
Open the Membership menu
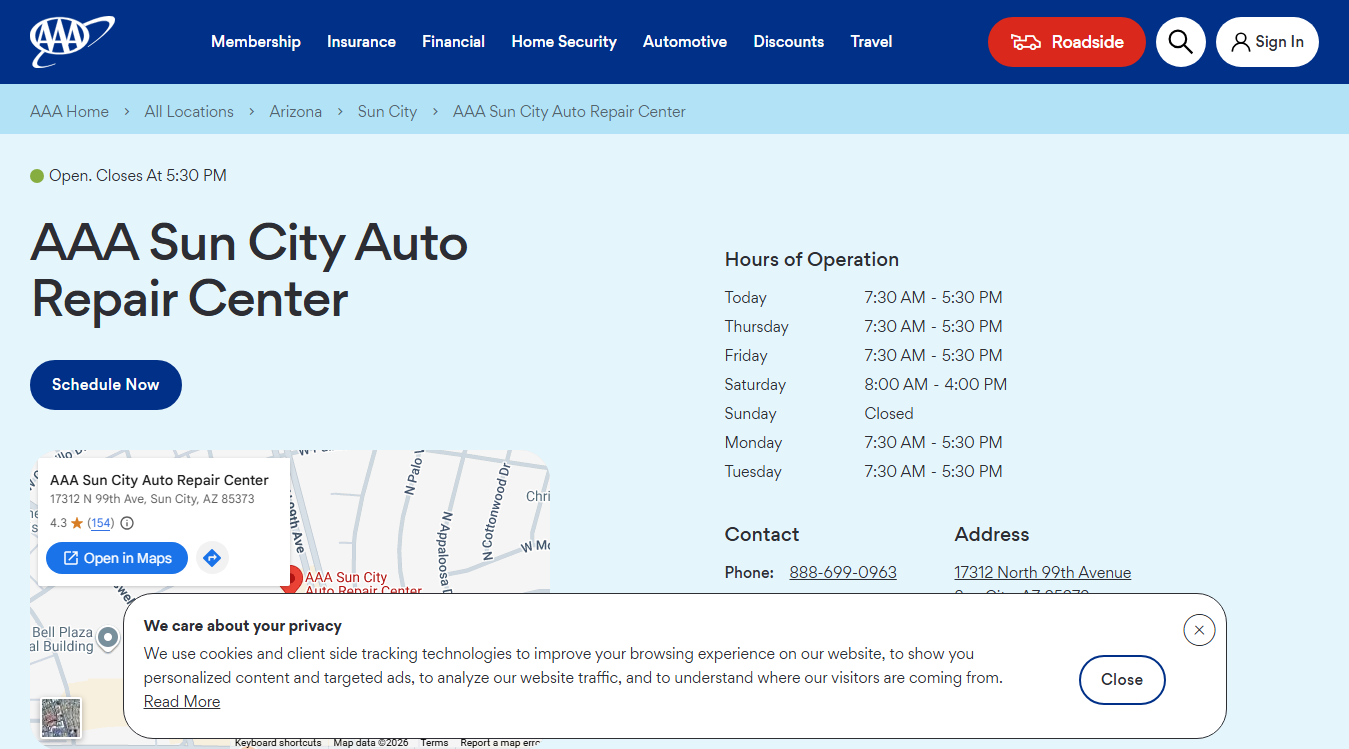coord(256,42)
